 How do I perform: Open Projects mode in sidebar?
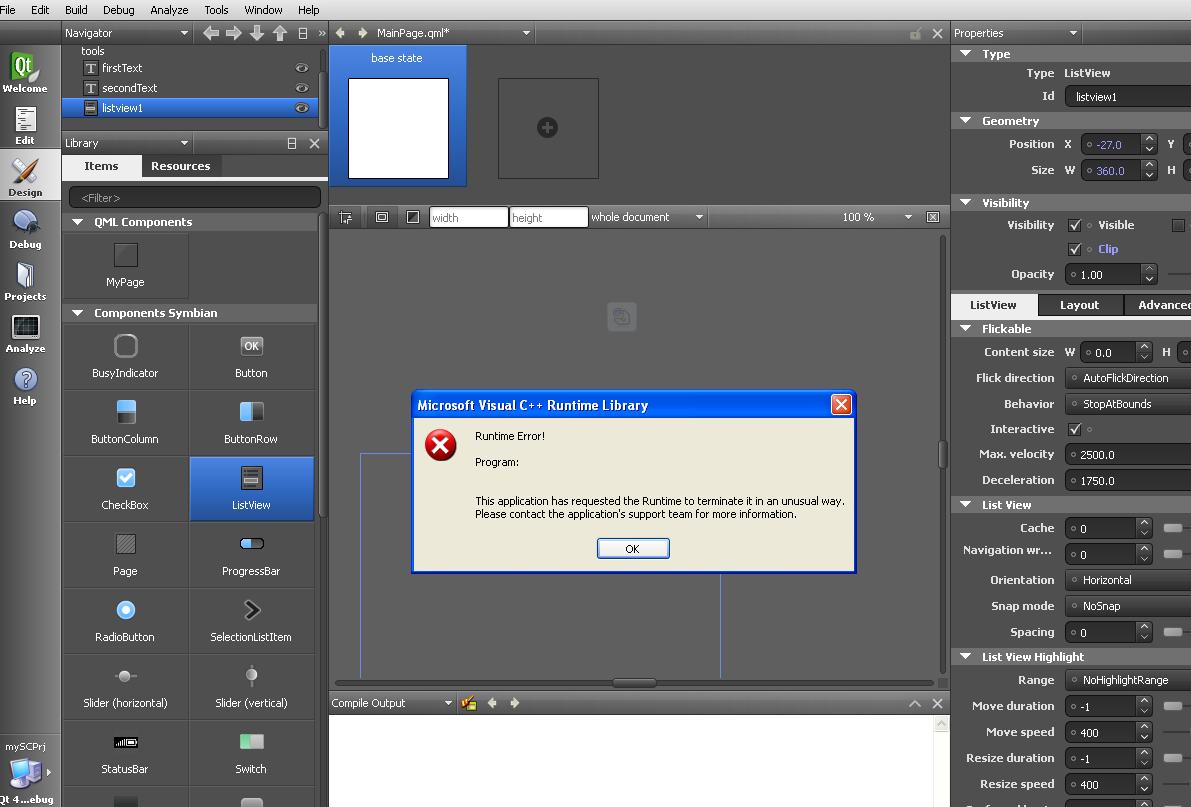(25, 280)
